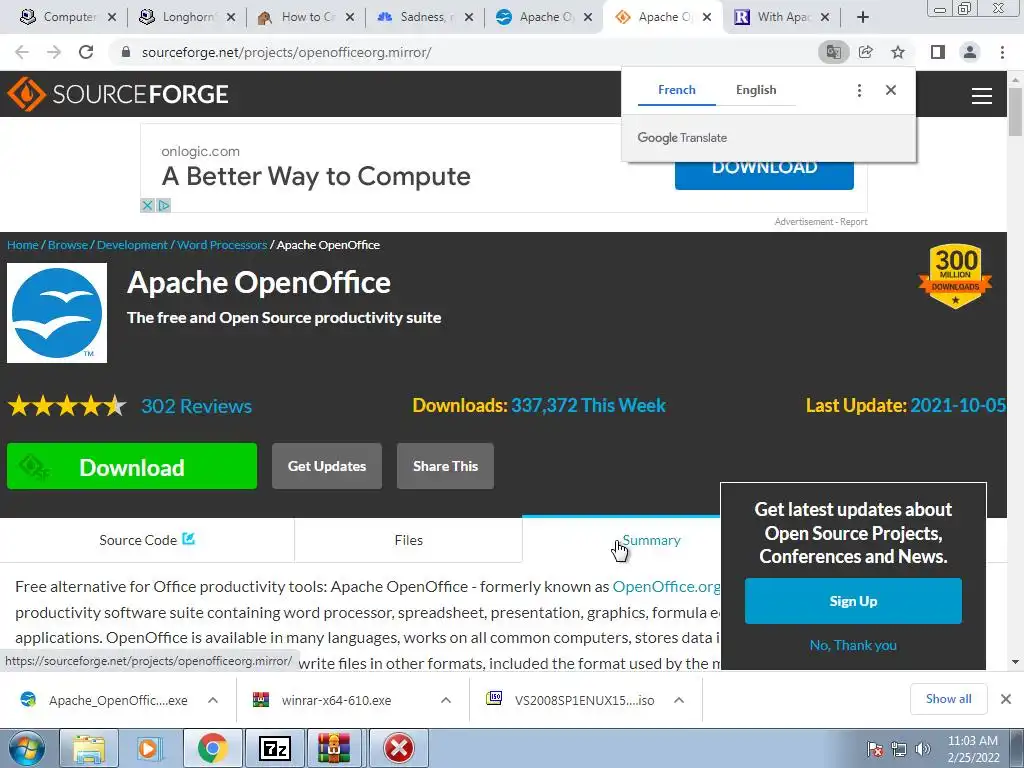Go to Development breadcrumb link
1024x768 pixels.
[133, 245]
